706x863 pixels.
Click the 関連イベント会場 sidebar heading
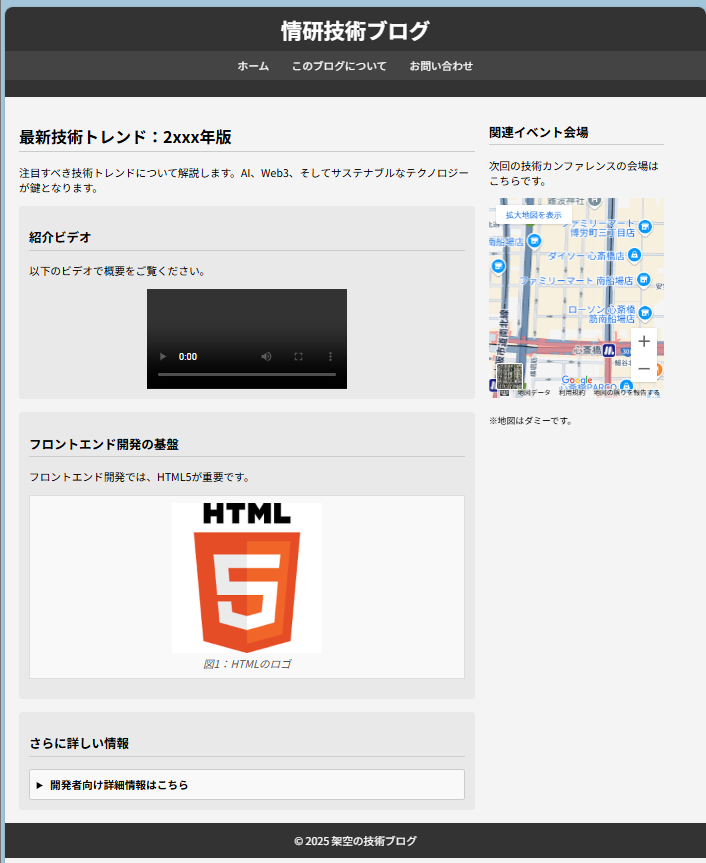539,133
